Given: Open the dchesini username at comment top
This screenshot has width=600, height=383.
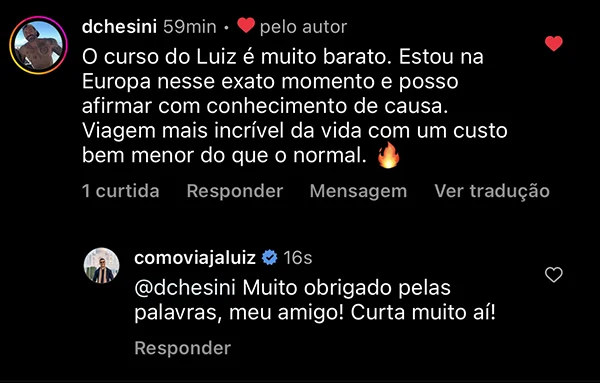Looking at the screenshot, I should point(119,27).
